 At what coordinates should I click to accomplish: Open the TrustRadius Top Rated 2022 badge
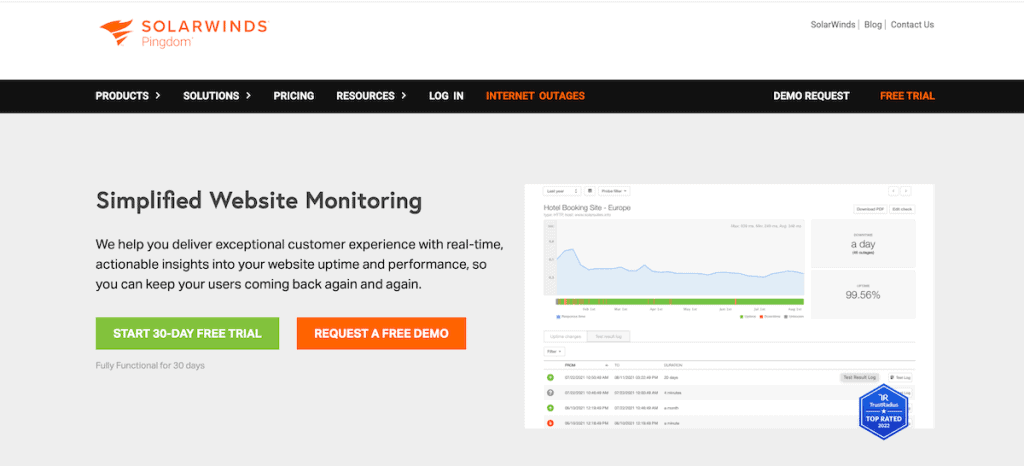coord(884,411)
